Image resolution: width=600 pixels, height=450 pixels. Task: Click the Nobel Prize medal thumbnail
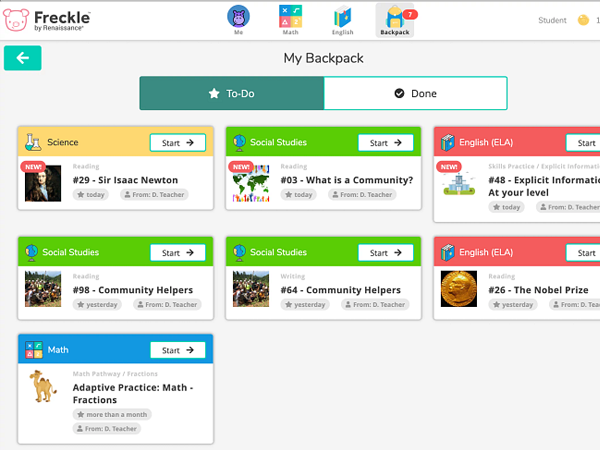pos(459,289)
